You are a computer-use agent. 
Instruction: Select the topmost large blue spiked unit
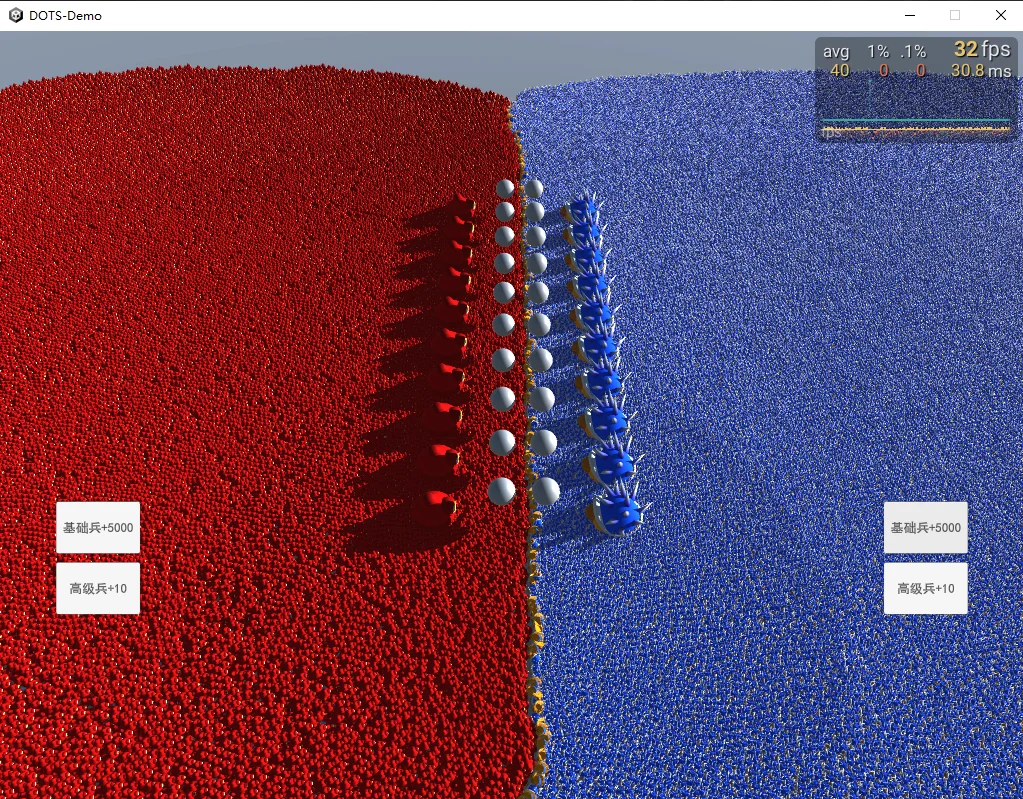583,209
